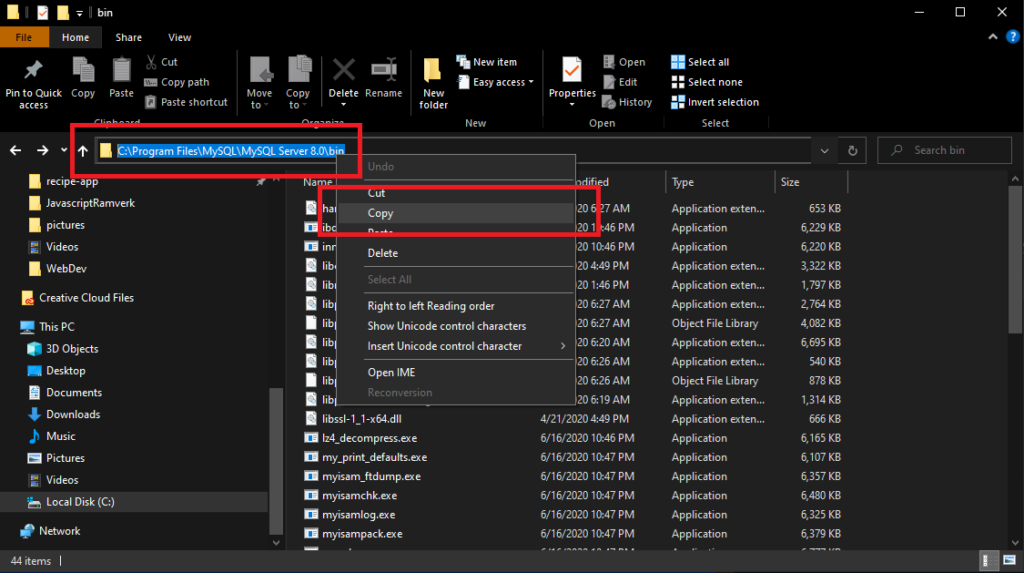Click the Rename ribbon icon

pos(384,78)
